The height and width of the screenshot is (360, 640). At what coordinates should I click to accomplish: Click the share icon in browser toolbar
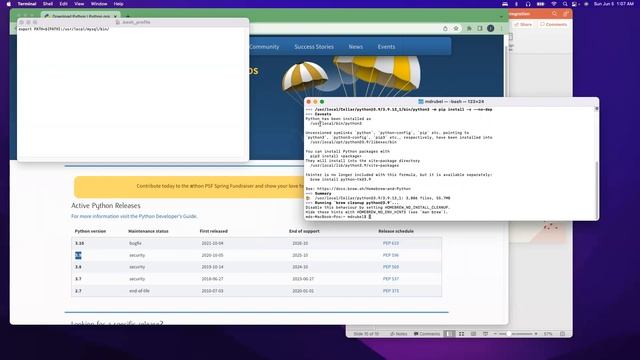(445, 28)
